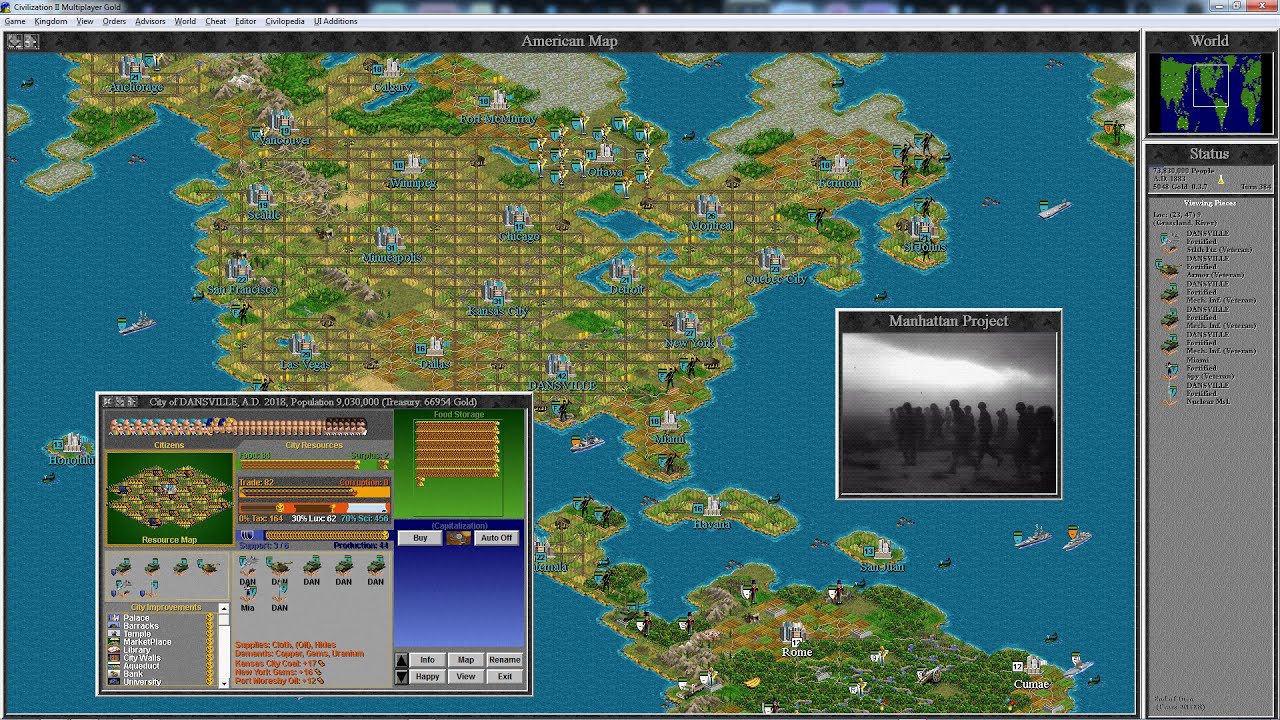
Task: Select the Palace improvement row
Action: coord(160,618)
